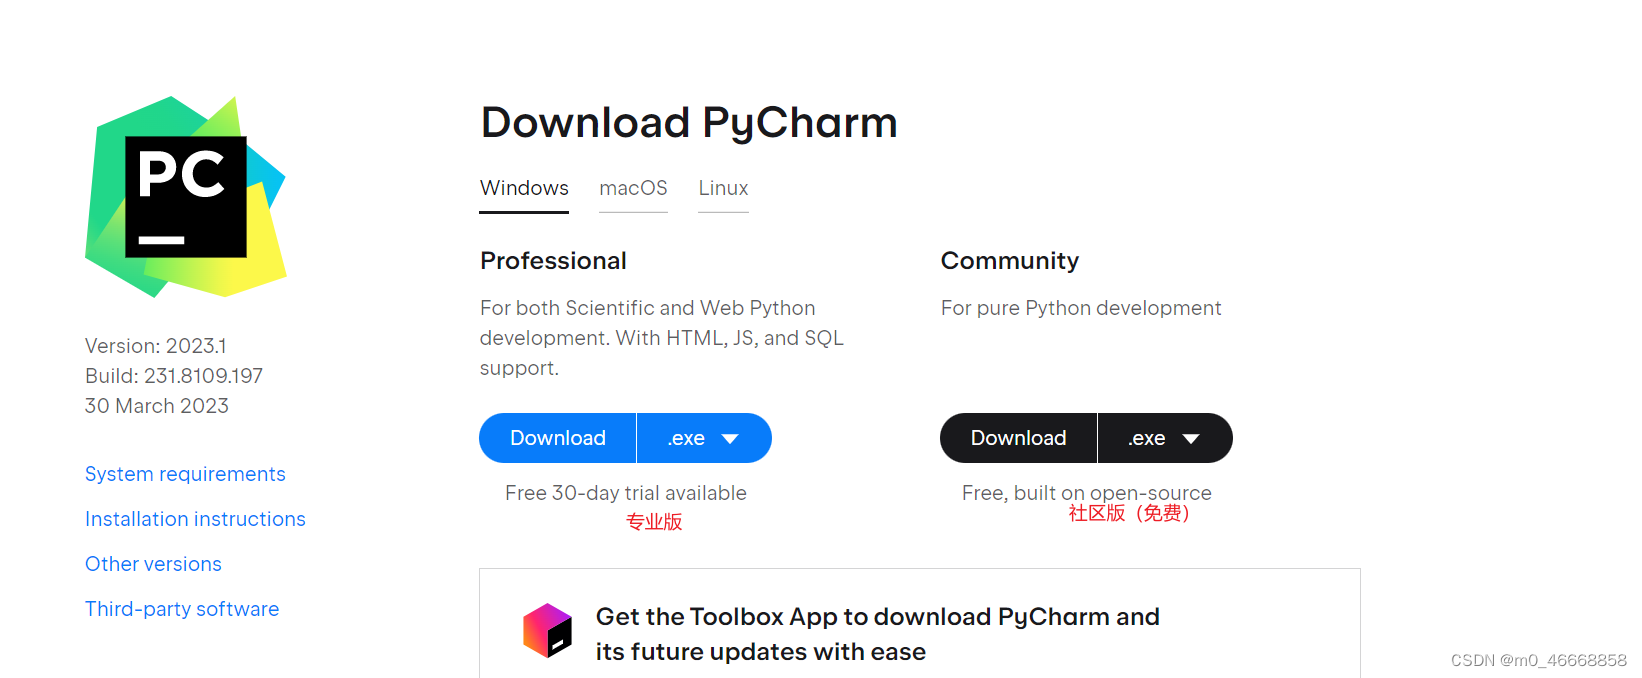
Task: Click the 社区版（免费）annotation text
Action: [1130, 513]
